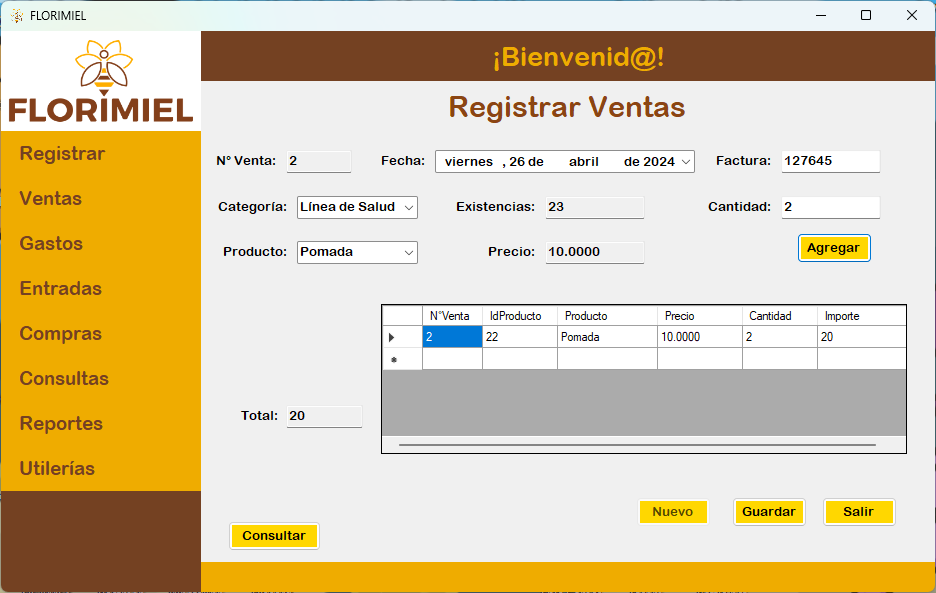Click the Salir button

click(858, 512)
